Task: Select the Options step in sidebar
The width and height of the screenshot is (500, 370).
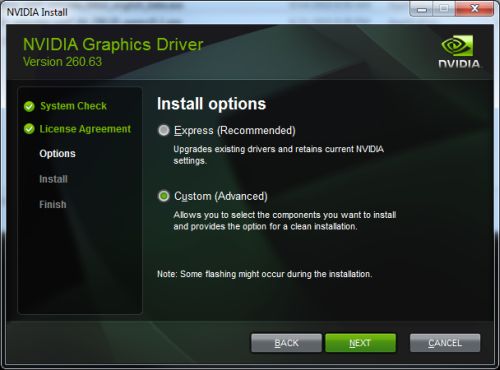Action: pyautogui.click(x=58, y=154)
